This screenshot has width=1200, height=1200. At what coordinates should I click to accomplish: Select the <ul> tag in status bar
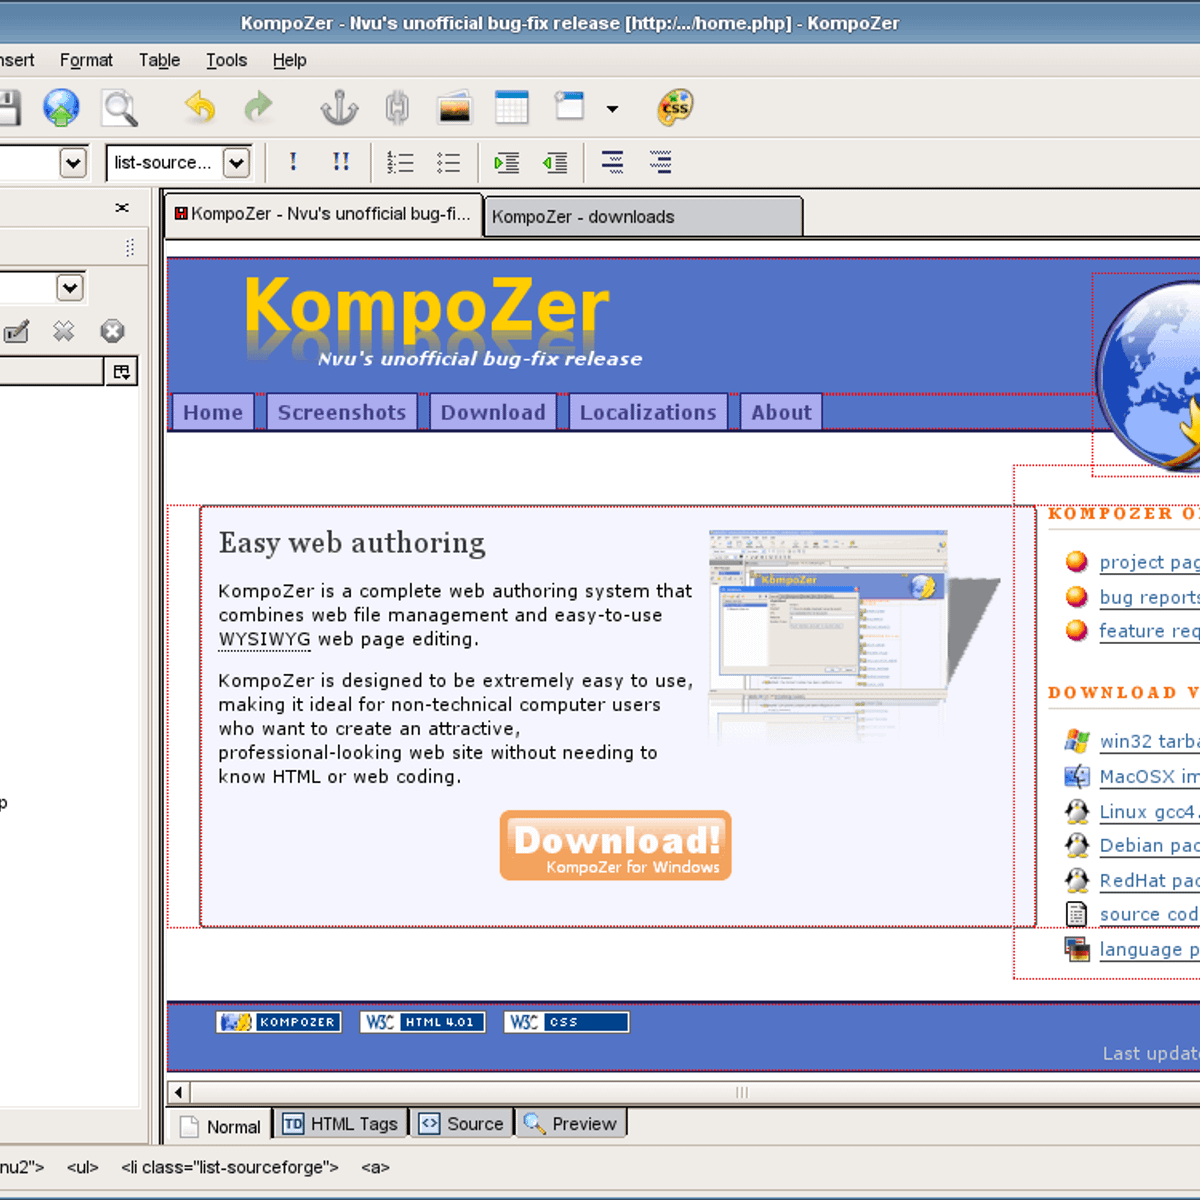point(82,1167)
